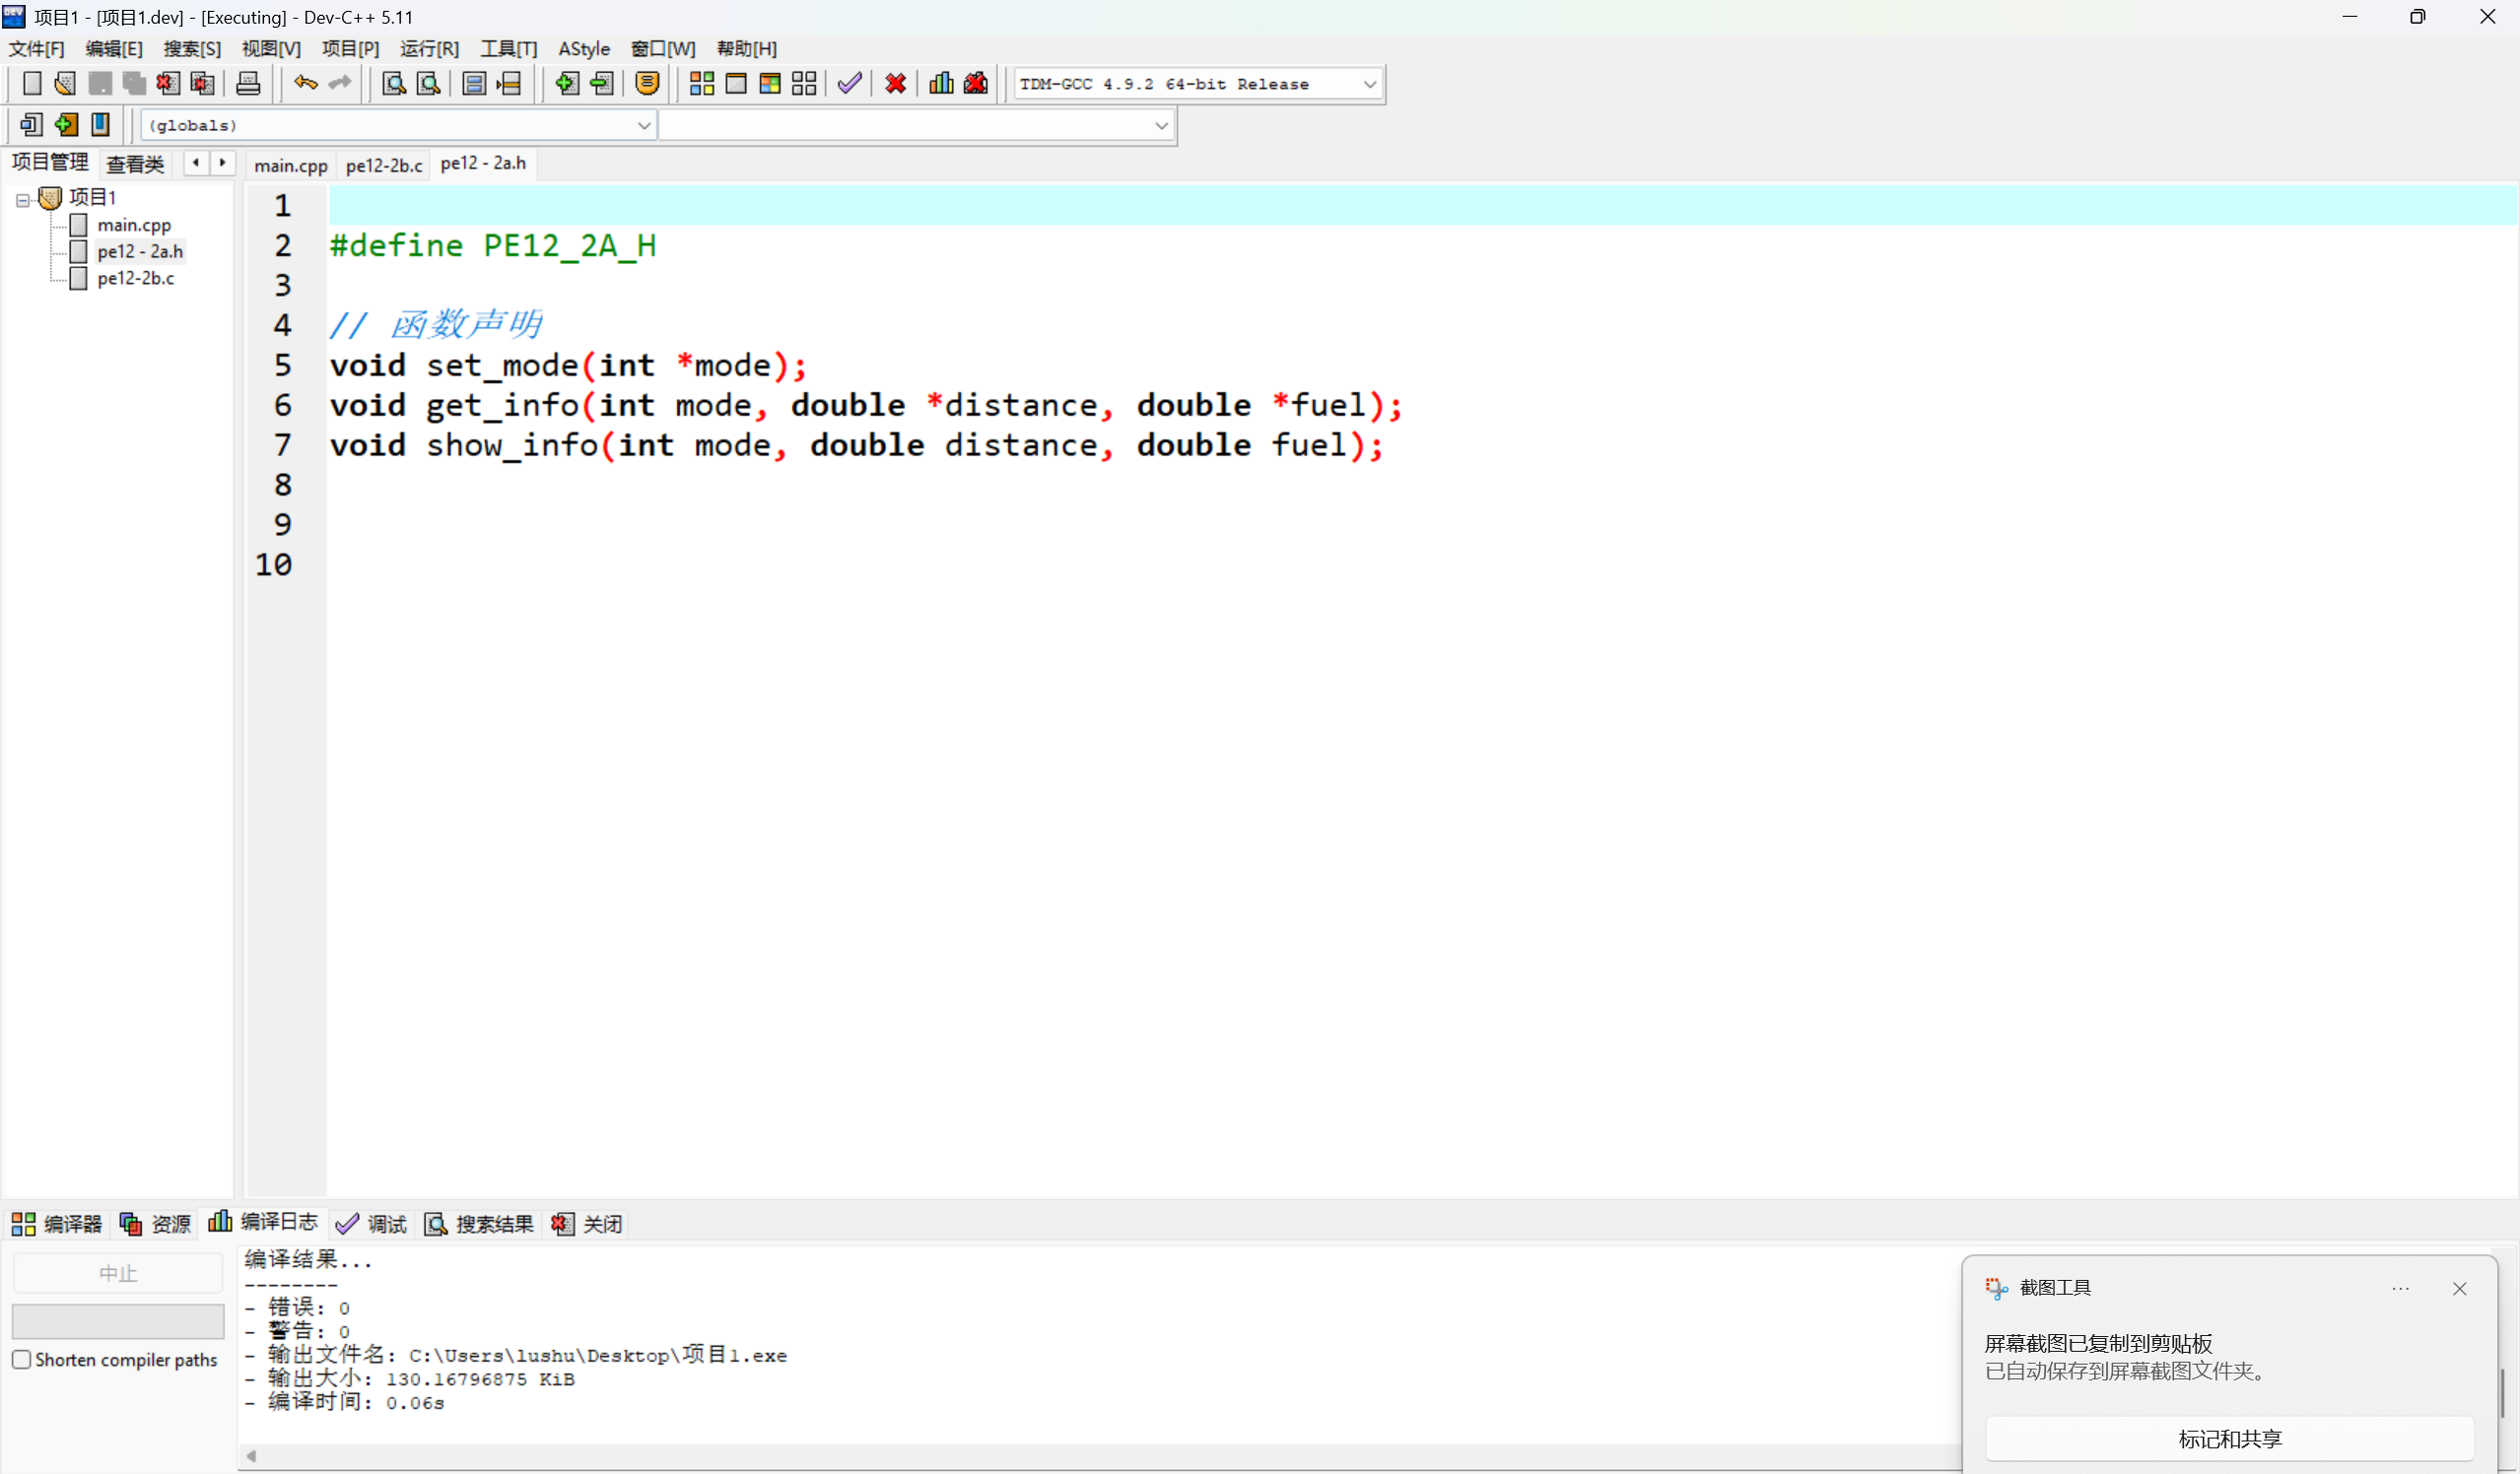Collapse the 项目1 project tree node
This screenshot has height=1474, width=2520.
tap(22, 199)
